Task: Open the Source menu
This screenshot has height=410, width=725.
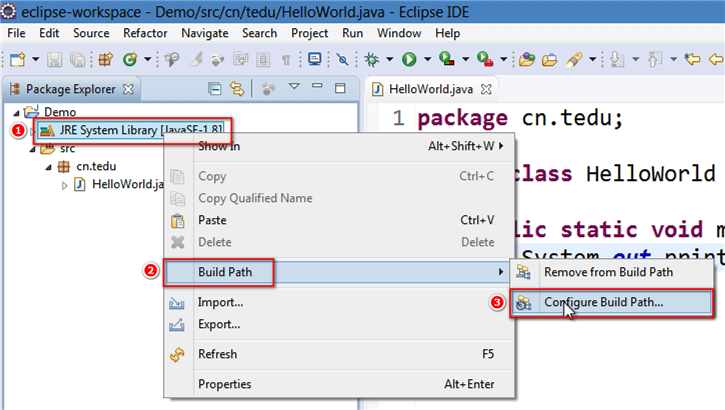Action: coord(91,33)
